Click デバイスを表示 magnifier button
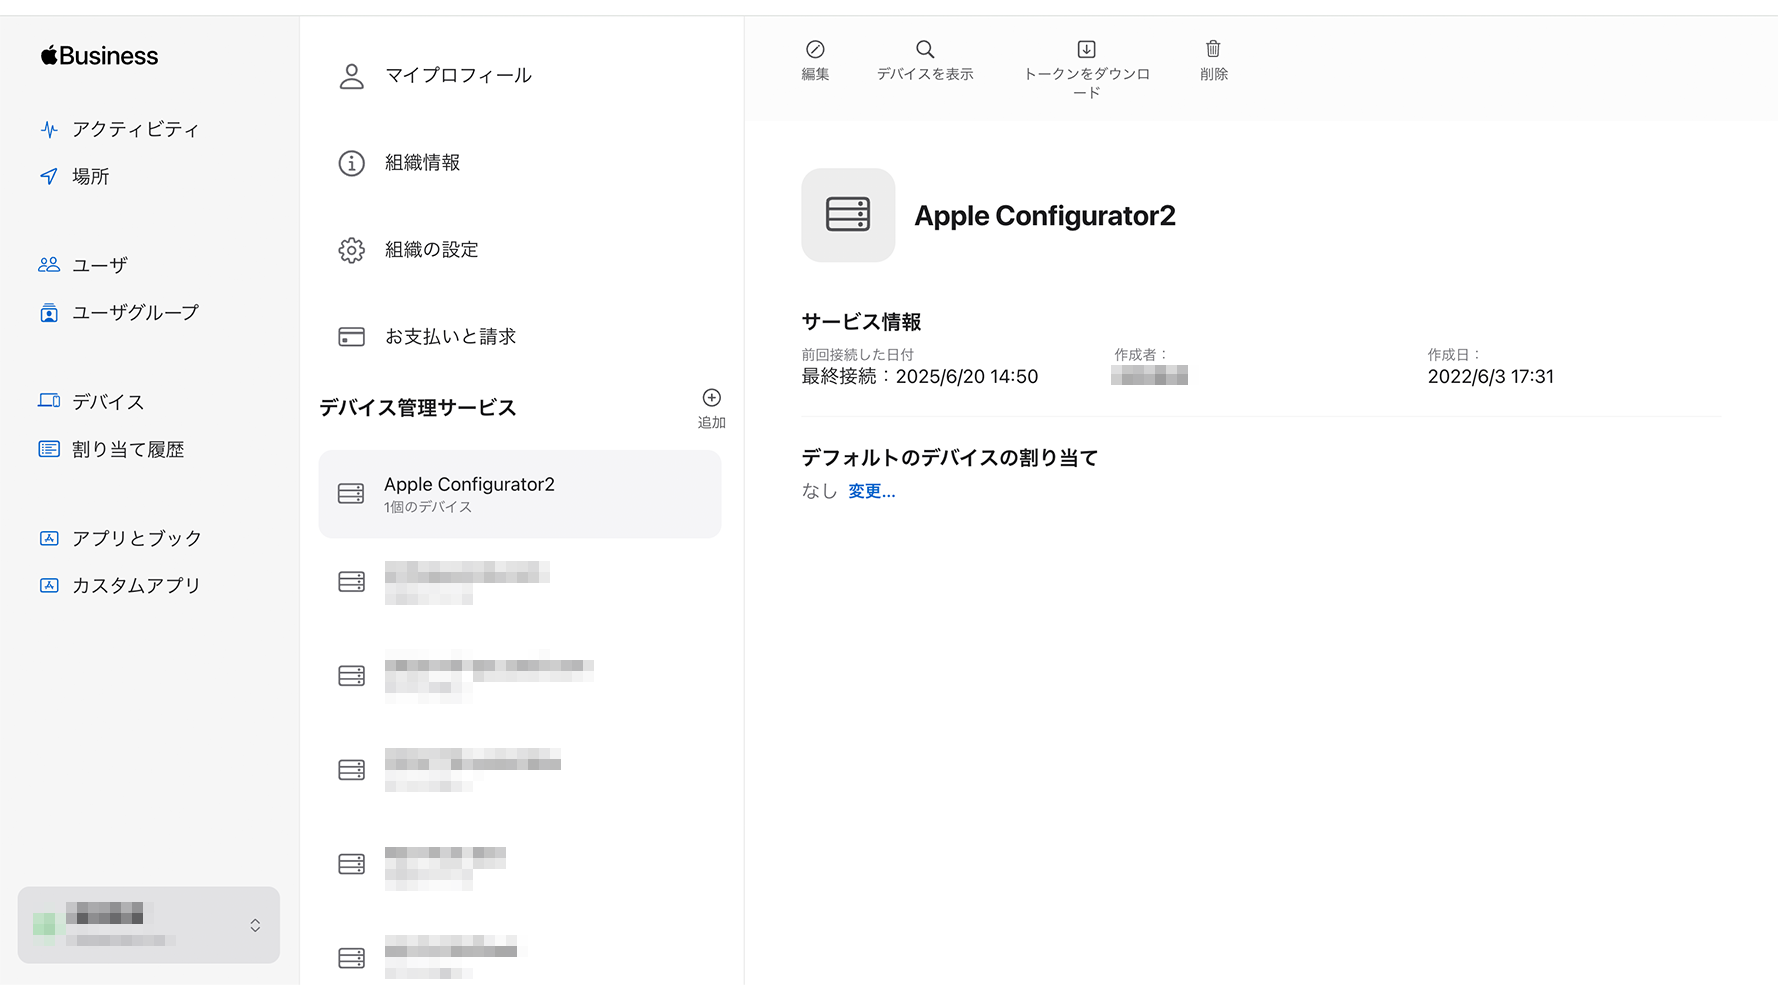The width and height of the screenshot is (1778, 1000). point(925,60)
